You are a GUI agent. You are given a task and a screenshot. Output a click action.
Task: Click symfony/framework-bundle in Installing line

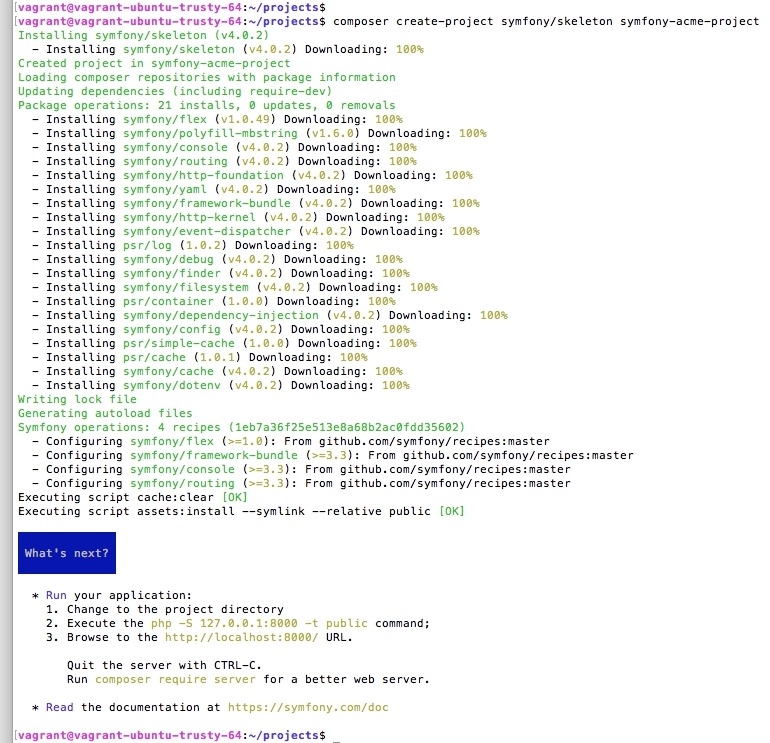[207, 203]
